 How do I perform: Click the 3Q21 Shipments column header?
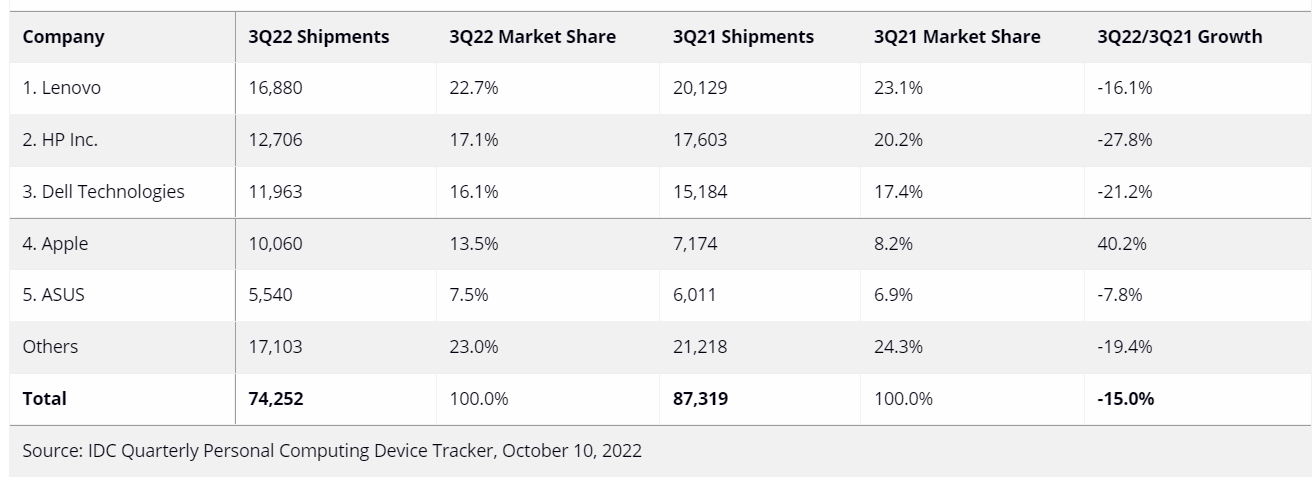click(743, 37)
